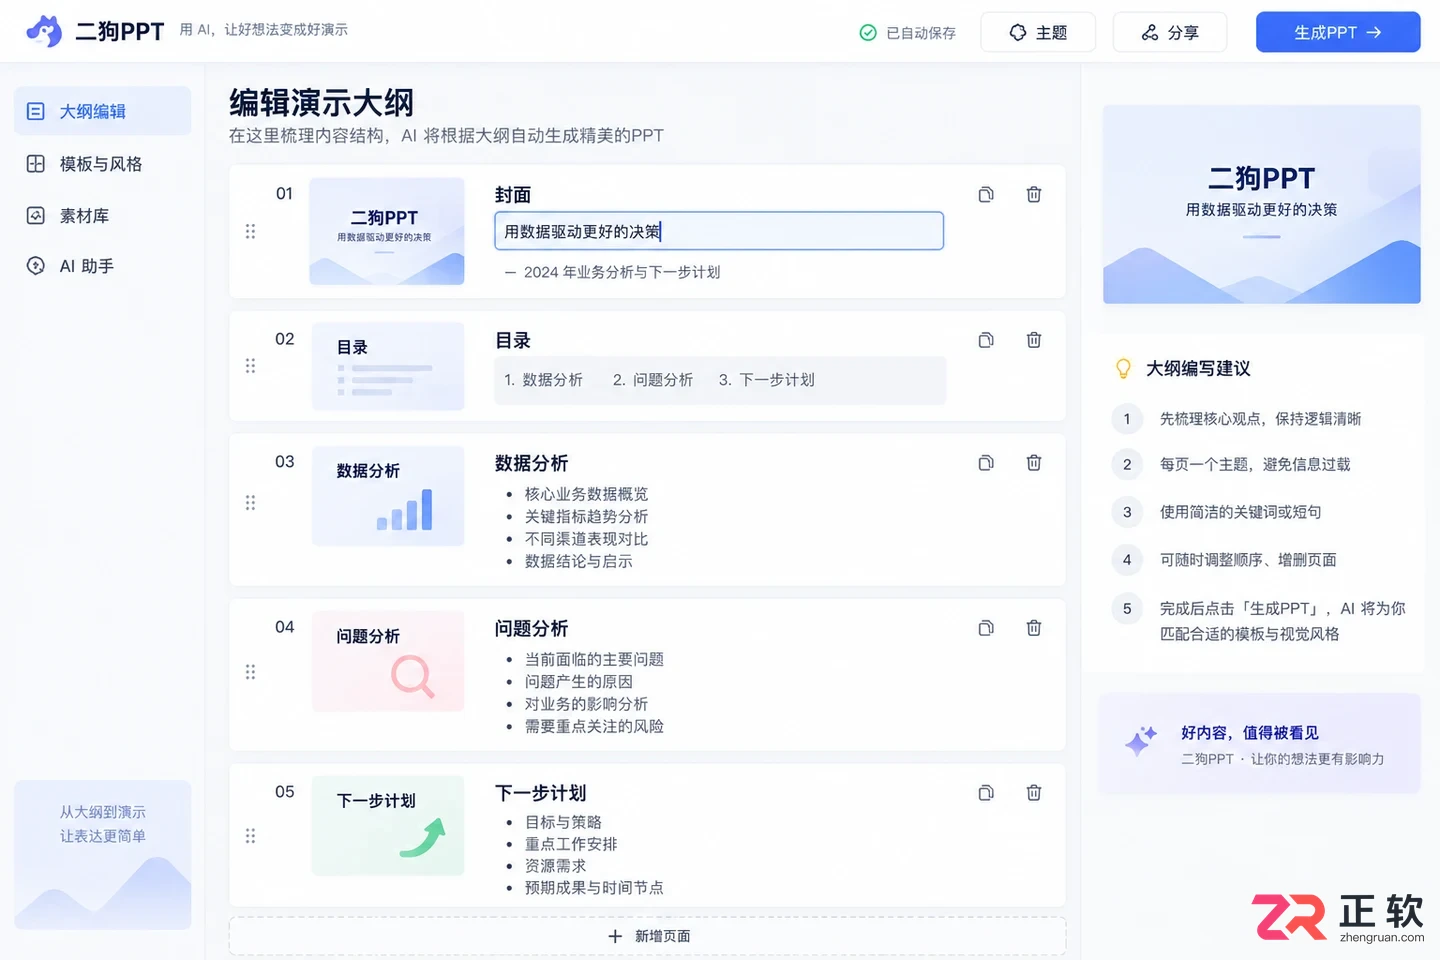This screenshot has width=1440, height=960.
Task: Click the subtitle 2024 年业务分析与下一步计划
Action: tap(622, 272)
